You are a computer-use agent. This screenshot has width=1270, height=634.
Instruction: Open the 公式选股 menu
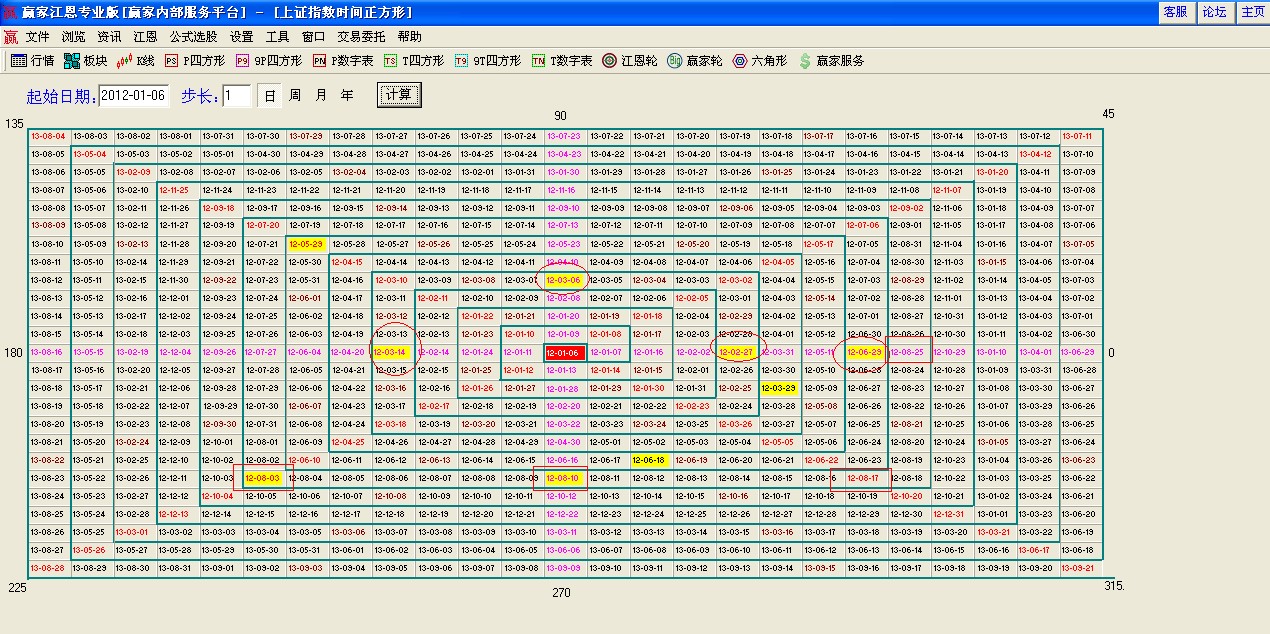coord(193,36)
